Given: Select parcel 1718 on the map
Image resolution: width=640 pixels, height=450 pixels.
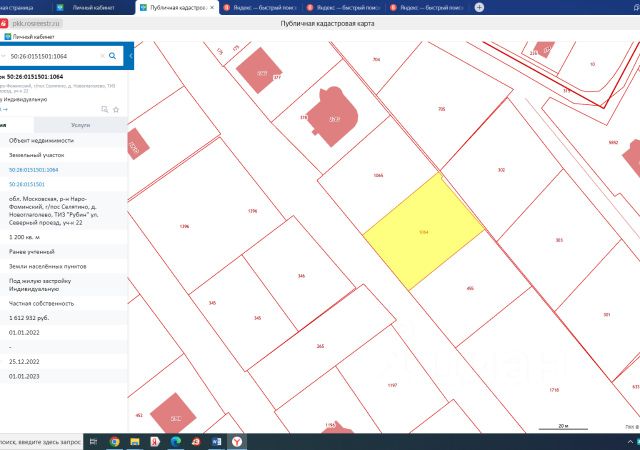Looking at the screenshot, I should pyautogui.click(x=554, y=390).
